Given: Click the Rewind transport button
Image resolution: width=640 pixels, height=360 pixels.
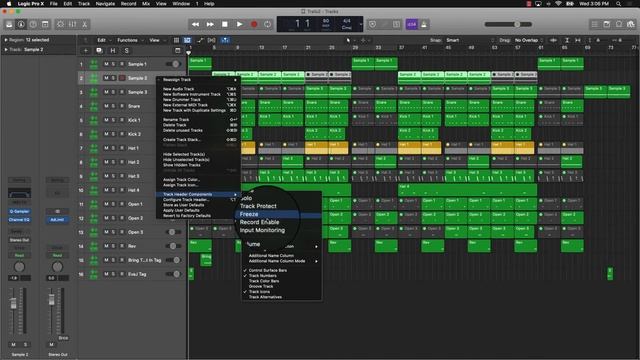Looking at the screenshot, I should [x=196, y=24].
